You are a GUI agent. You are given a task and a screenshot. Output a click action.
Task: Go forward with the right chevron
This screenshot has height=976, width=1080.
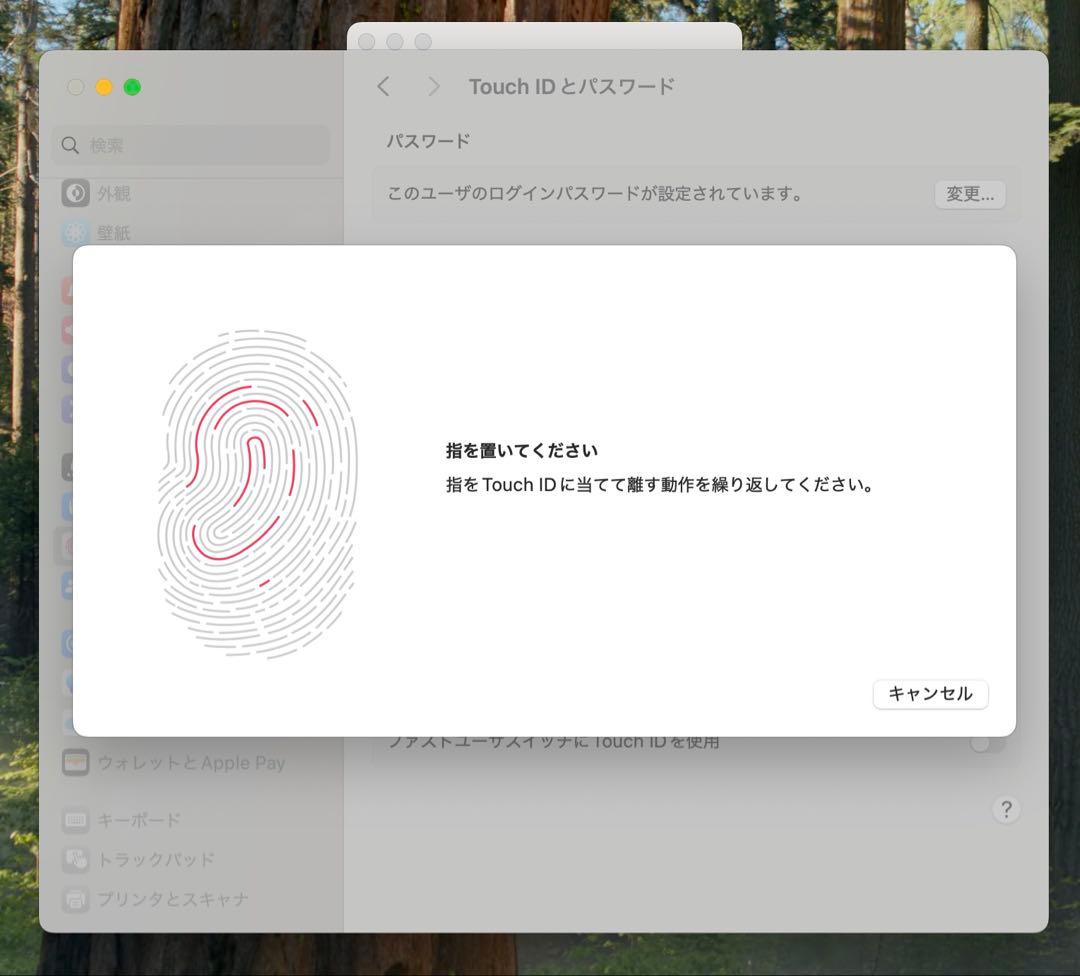(x=433, y=87)
